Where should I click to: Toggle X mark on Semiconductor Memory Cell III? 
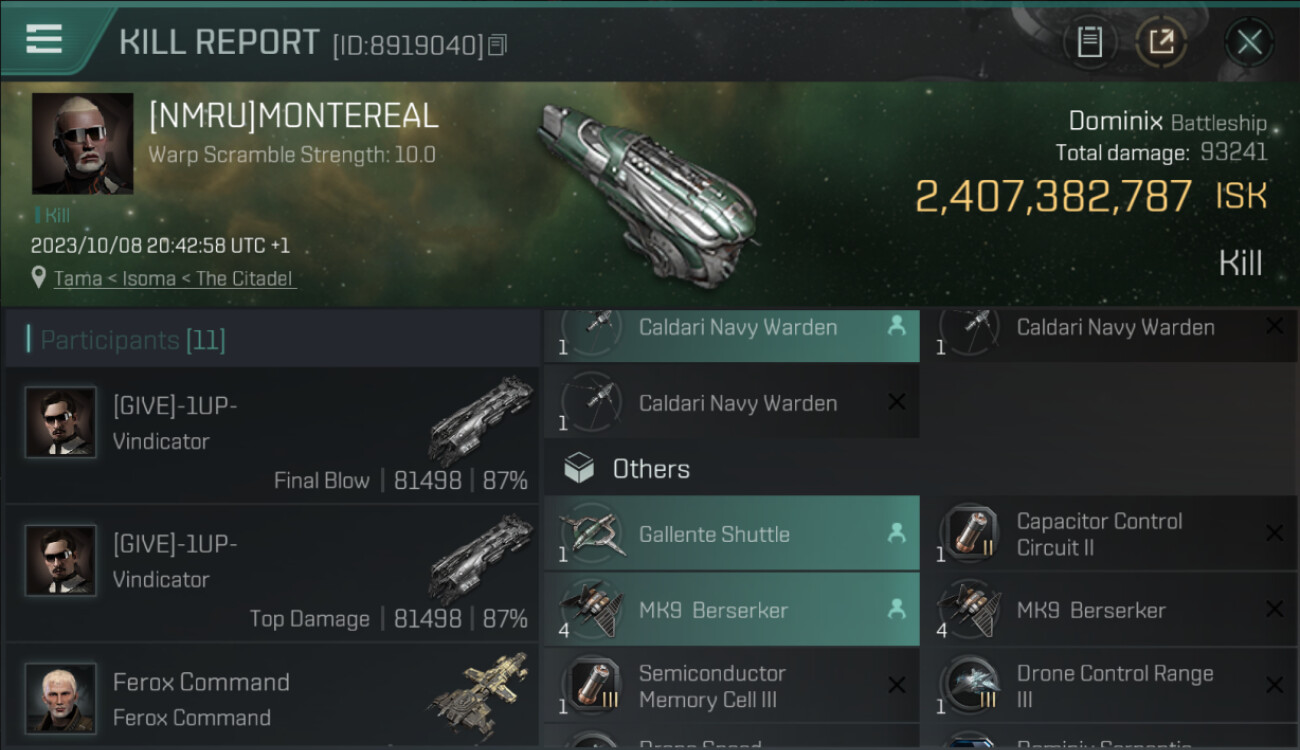pyautogui.click(x=897, y=685)
